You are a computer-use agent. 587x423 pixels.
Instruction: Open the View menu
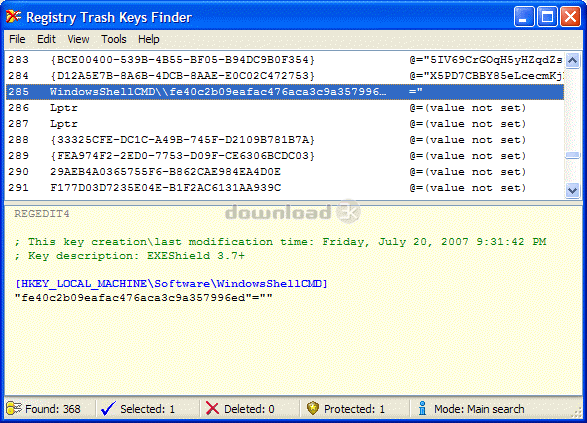[x=78, y=39]
